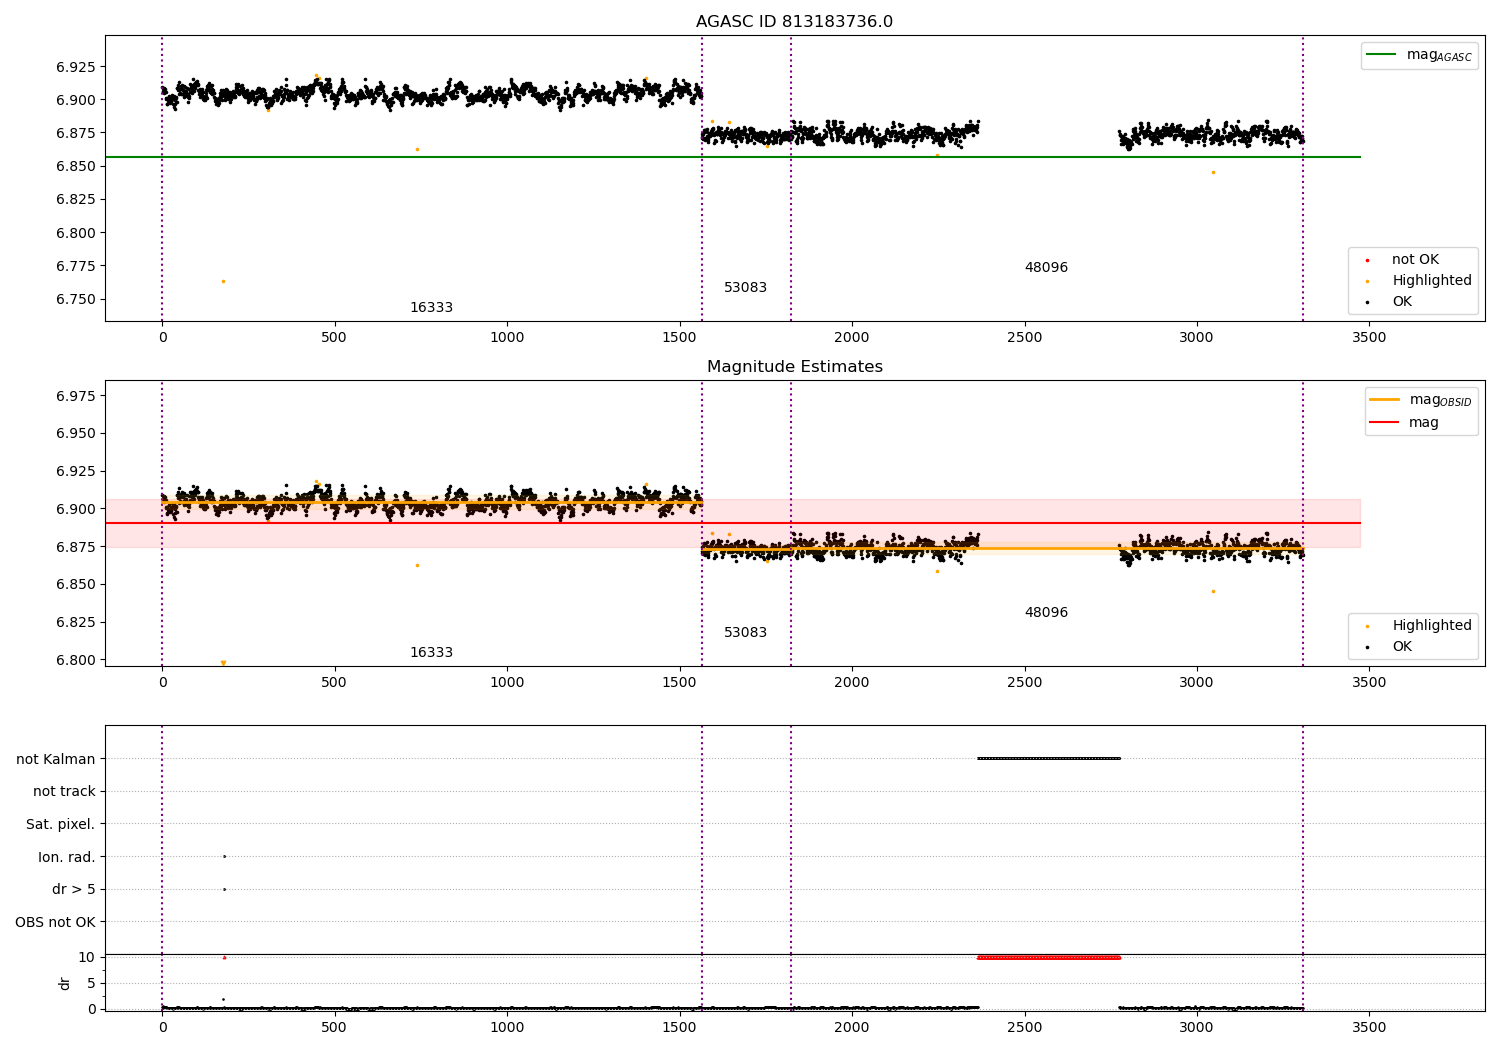Click the red "mag" legend entry
This screenshot has height=1050, width=1500.
click(x=1405, y=423)
